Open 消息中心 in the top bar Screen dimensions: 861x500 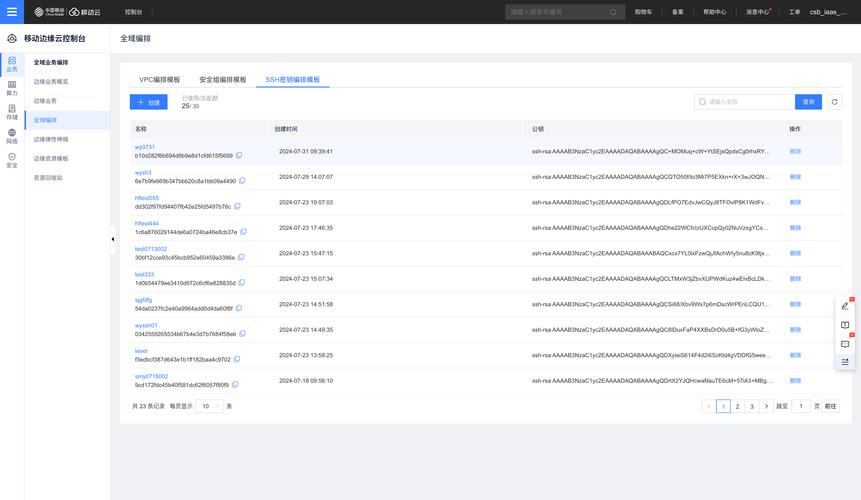[757, 12]
